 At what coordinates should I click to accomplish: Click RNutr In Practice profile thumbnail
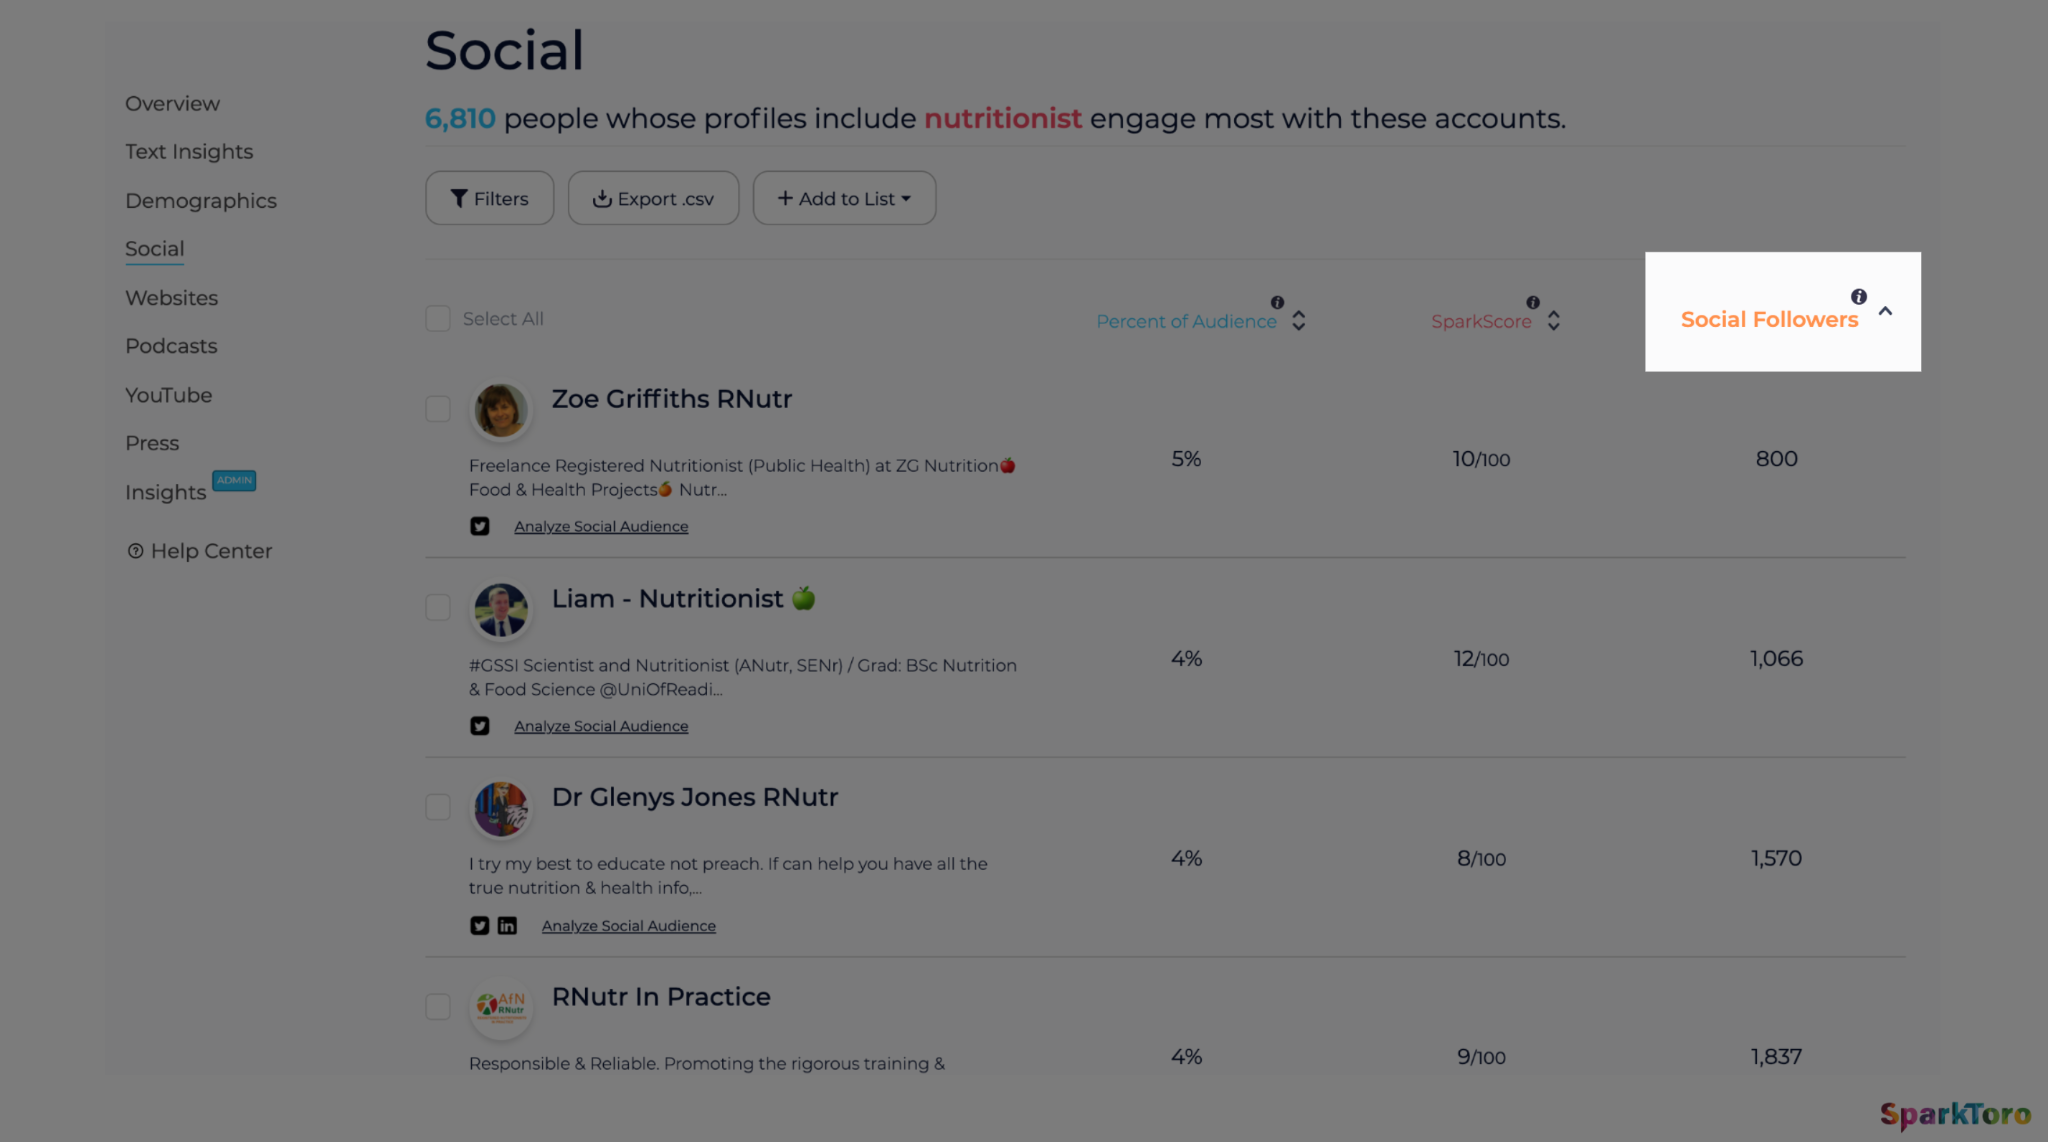[x=501, y=1006]
